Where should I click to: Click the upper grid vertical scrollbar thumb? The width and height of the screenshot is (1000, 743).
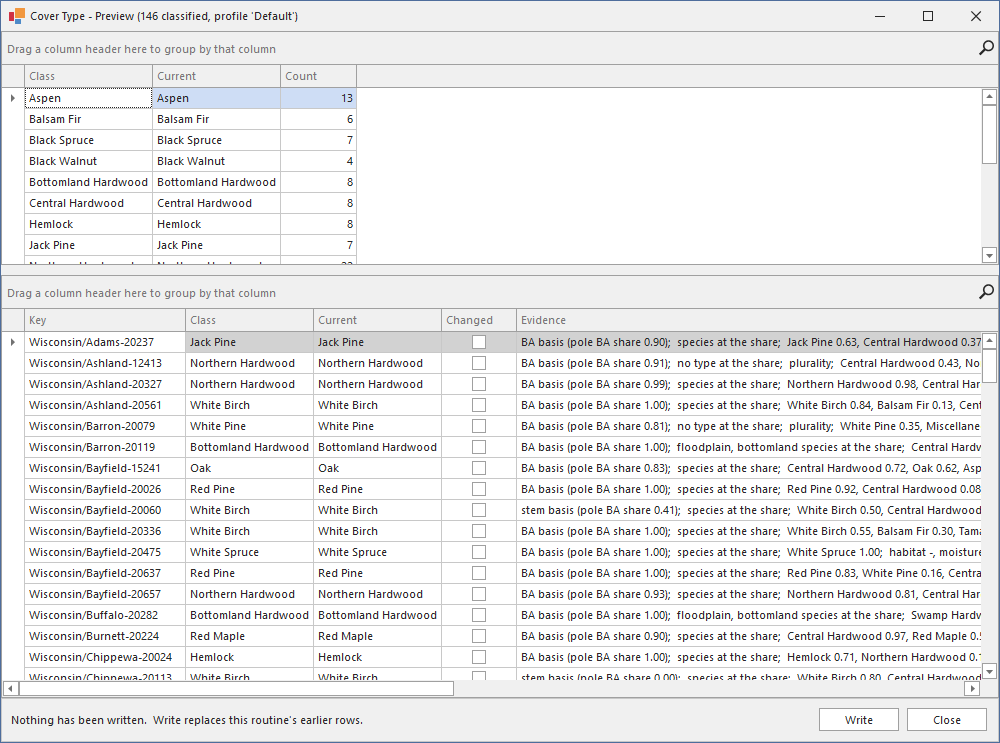[x=989, y=135]
